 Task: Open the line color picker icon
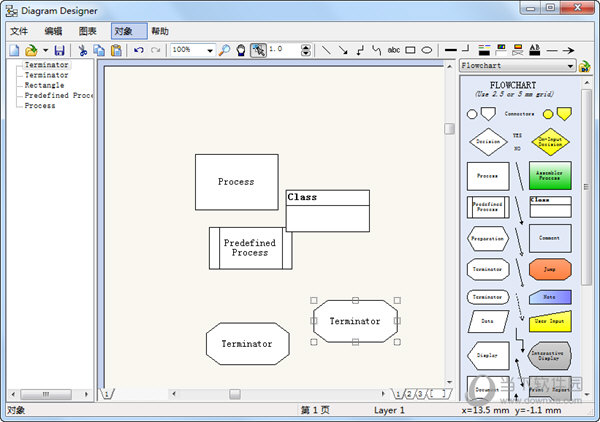coord(484,50)
